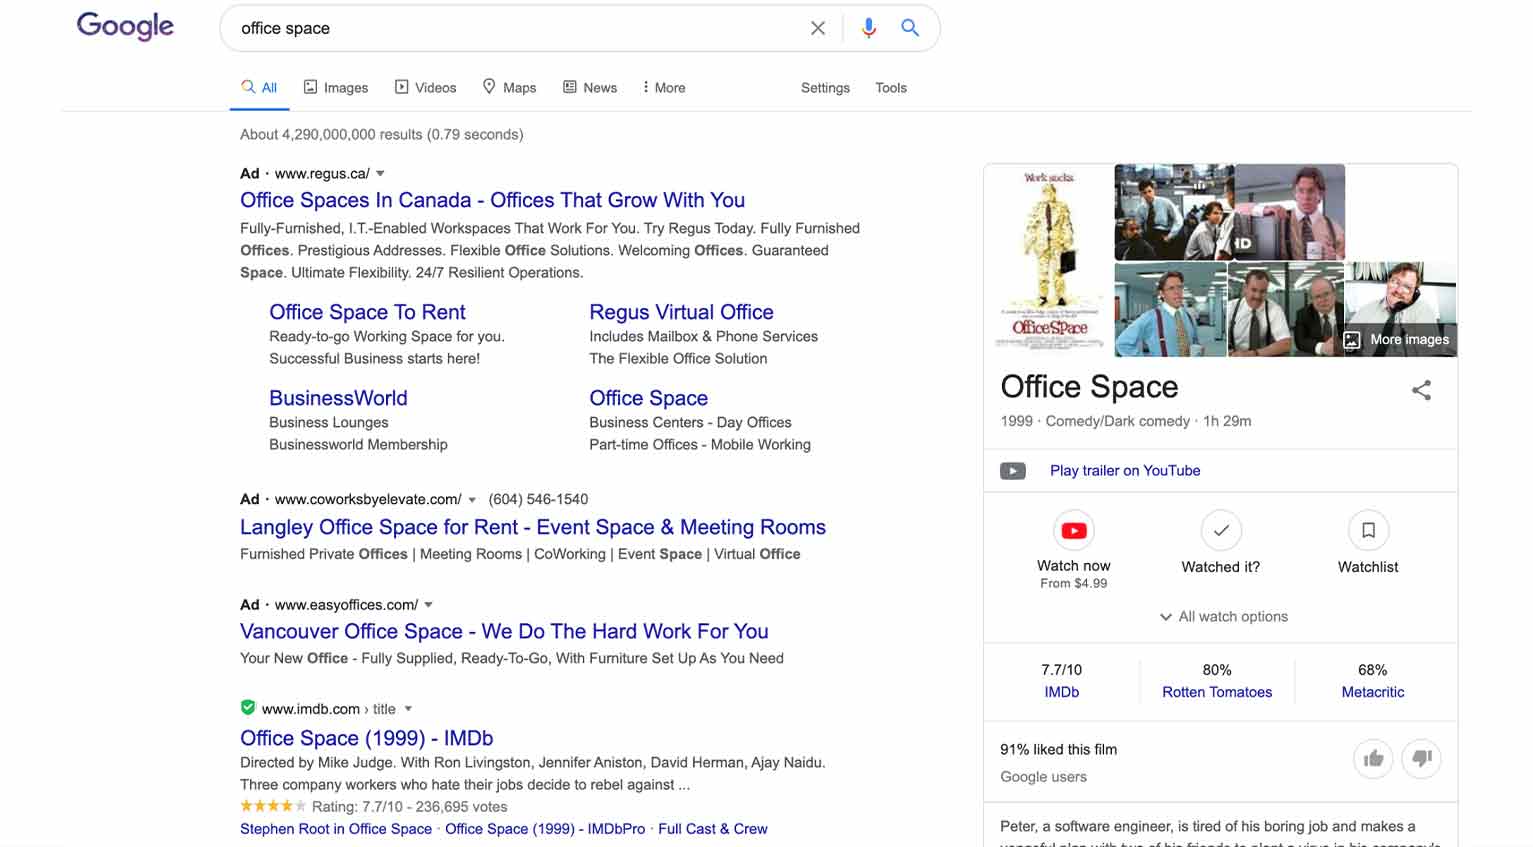The image size is (1533, 847).
Task: Expand dropdown arrow next to www.regus.ca
Action: [x=380, y=174]
